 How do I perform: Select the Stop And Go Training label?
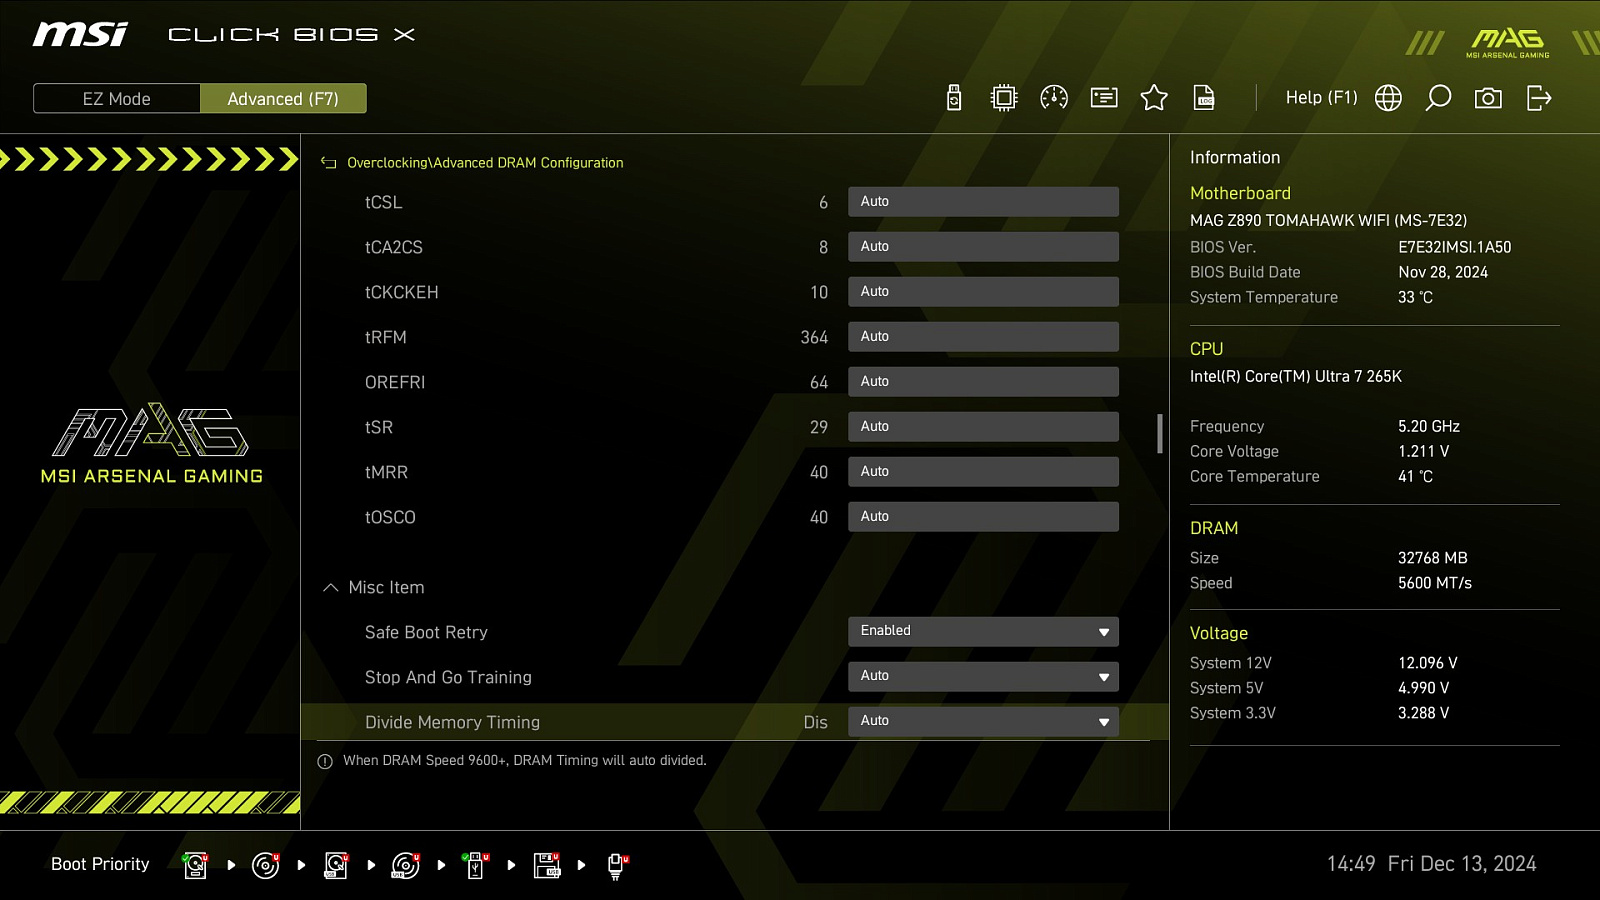click(x=448, y=677)
